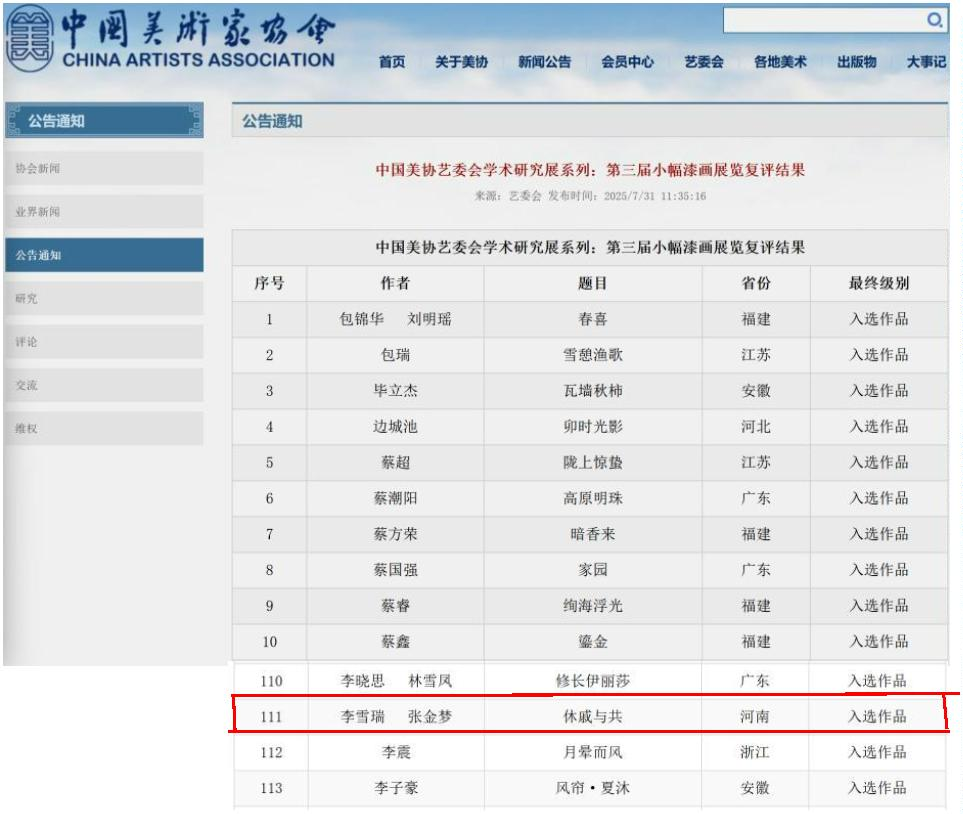Select 维权 in the sidebar

[104, 428]
